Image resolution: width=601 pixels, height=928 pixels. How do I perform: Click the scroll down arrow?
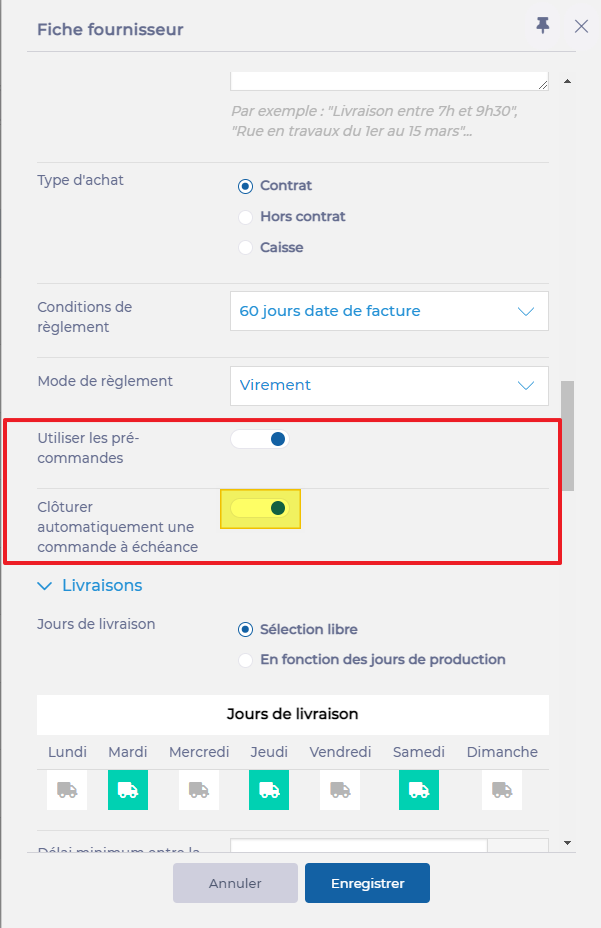tap(568, 844)
